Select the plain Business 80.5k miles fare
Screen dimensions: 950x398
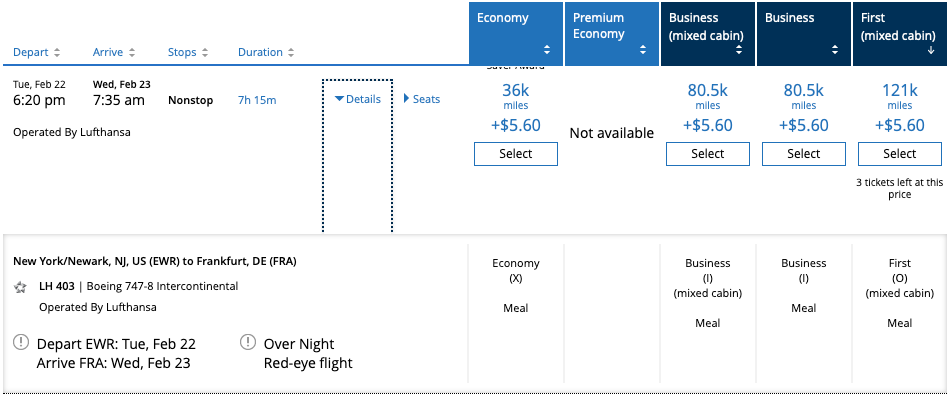pos(804,154)
